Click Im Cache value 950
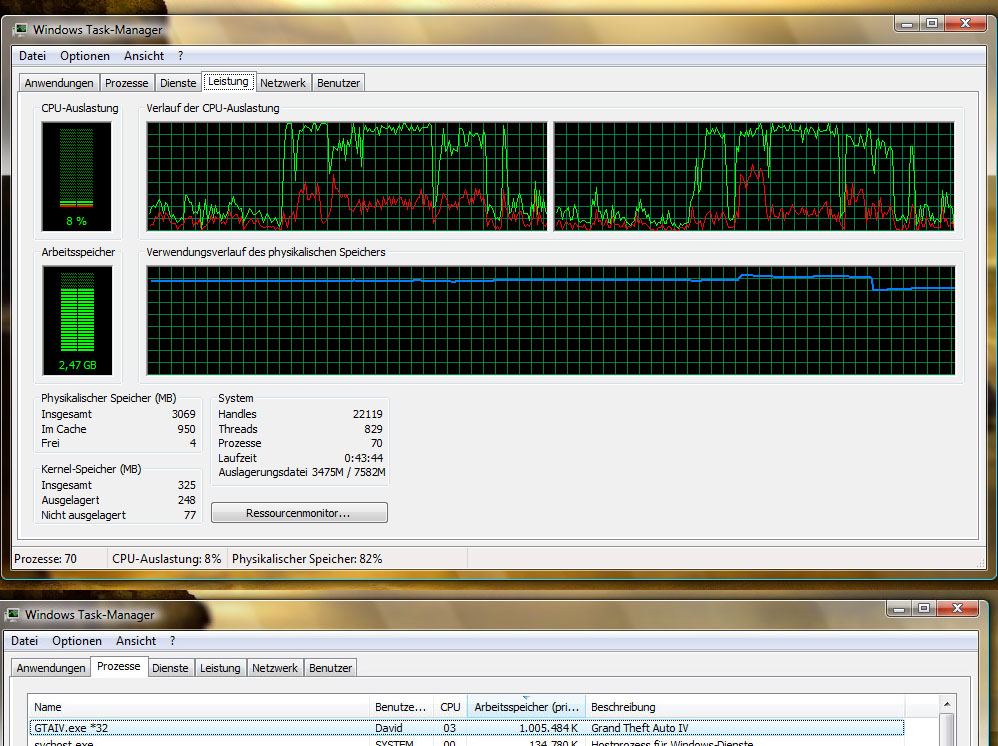 (x=186, y=429)
